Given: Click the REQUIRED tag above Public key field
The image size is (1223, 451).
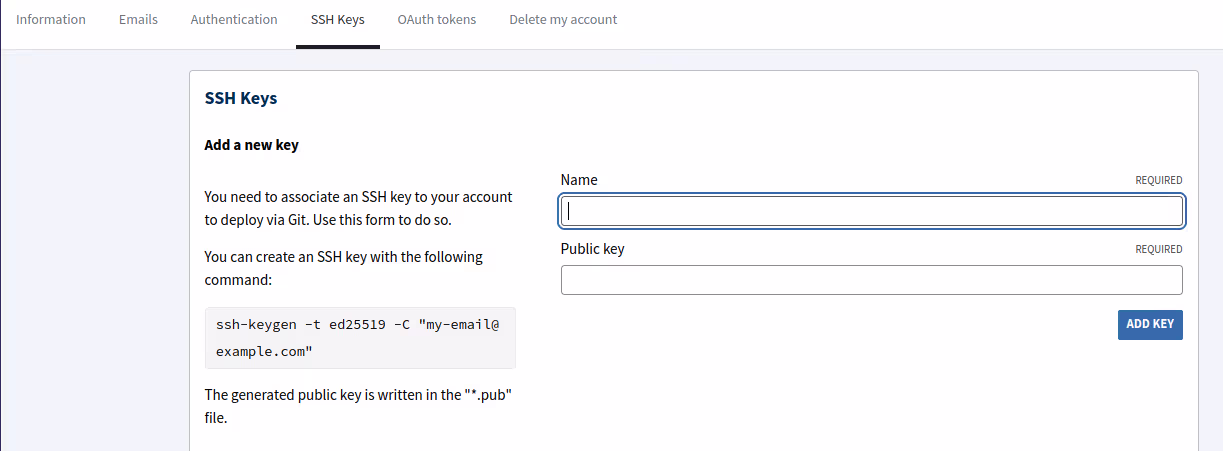Looking at the screenshot, I should (x=1158, y=250).
